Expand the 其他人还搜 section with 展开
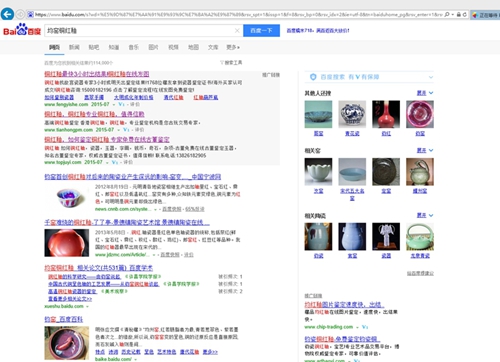 425,93
